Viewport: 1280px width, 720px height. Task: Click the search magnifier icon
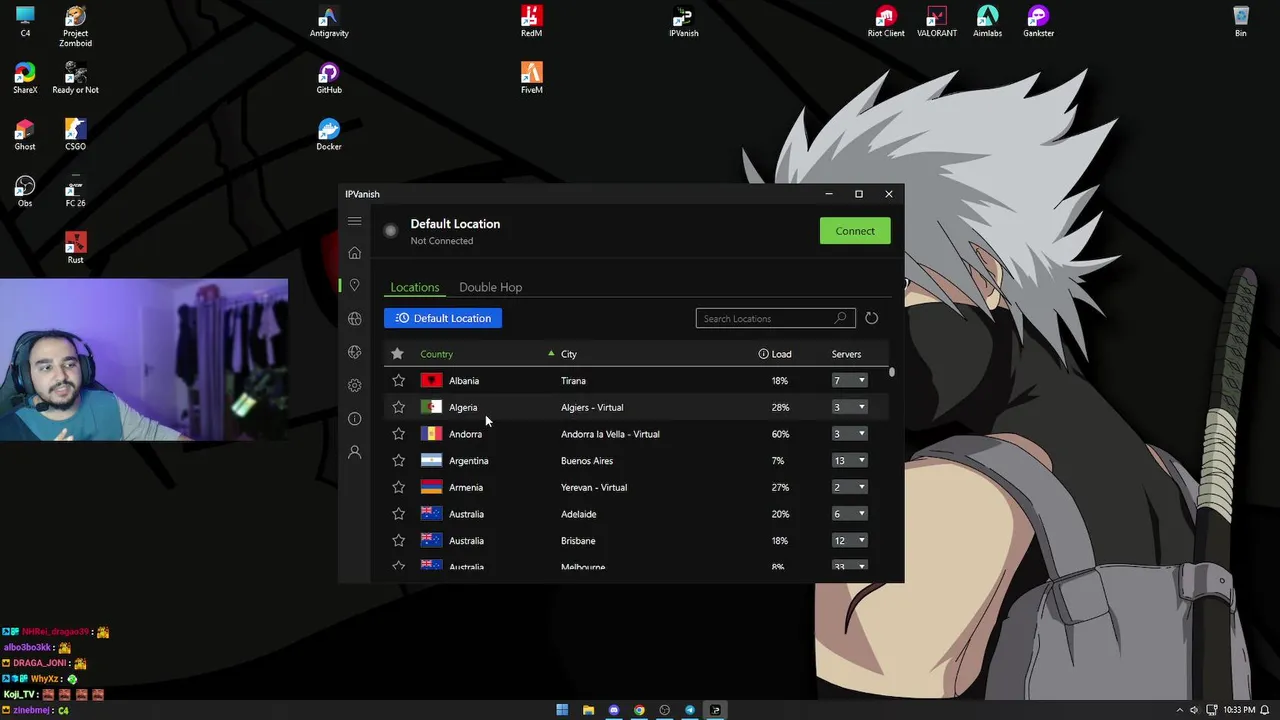[x=840, y=318]
